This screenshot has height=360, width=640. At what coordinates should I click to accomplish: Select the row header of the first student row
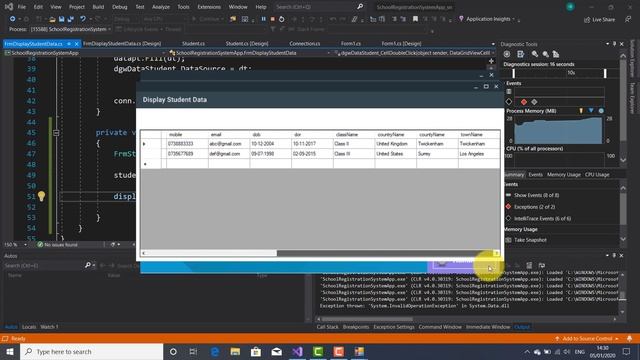tap(151, 144)
